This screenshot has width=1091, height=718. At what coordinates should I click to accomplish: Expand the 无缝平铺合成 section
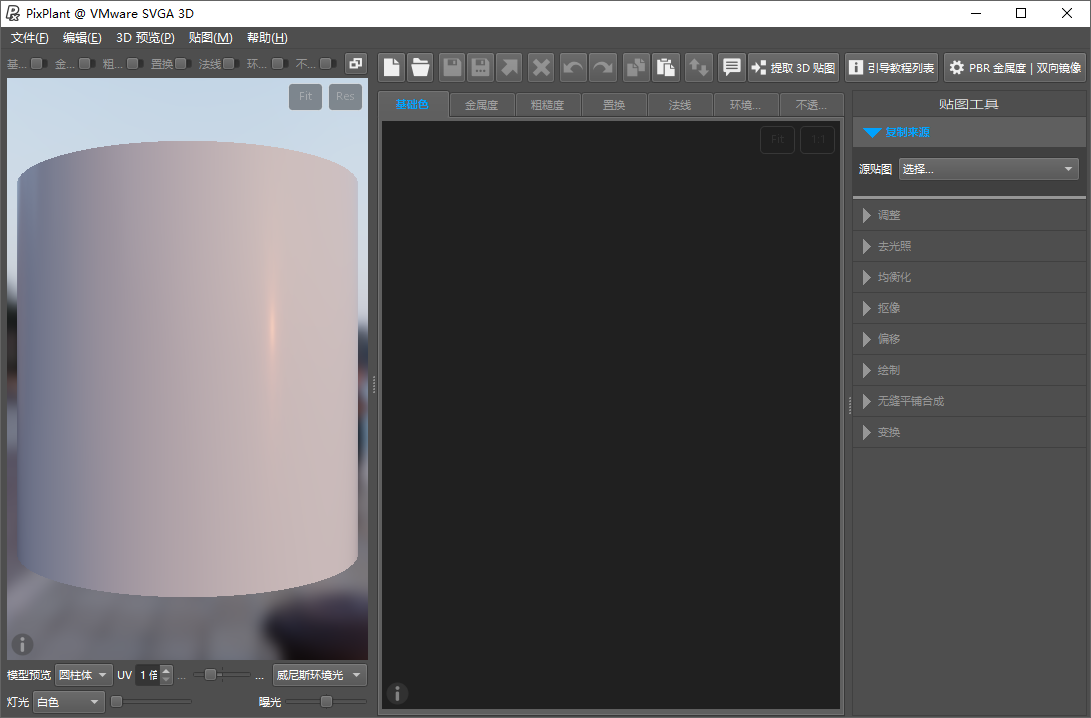pos(969,401)
